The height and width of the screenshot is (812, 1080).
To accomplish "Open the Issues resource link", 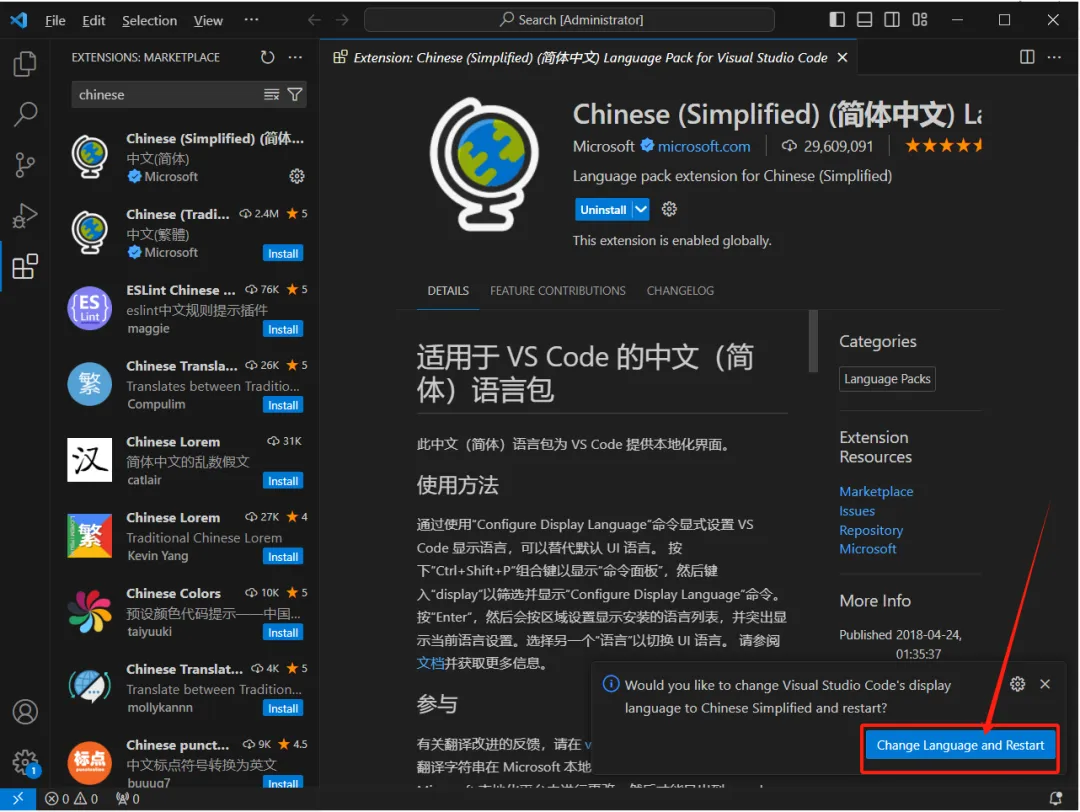I will click(857, 511).
